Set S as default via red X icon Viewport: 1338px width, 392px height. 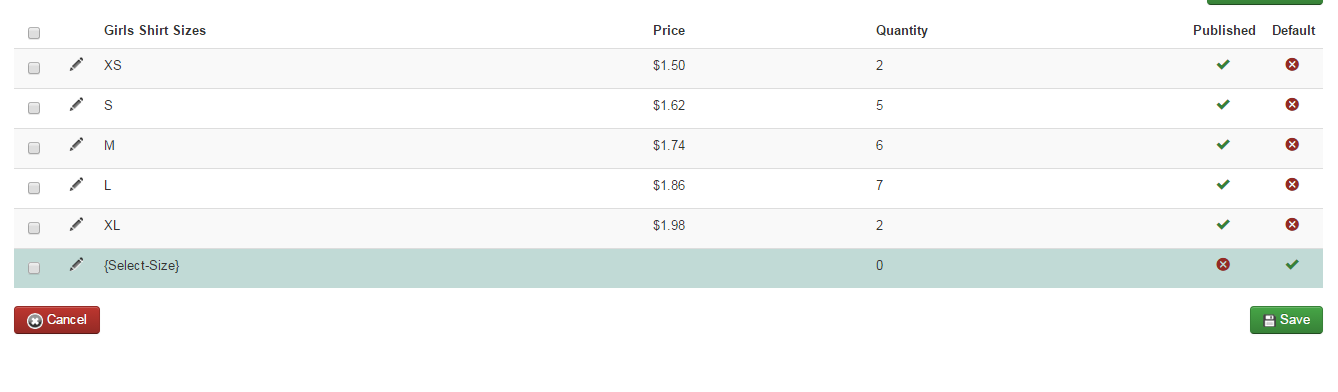(x=1292, y=104)
